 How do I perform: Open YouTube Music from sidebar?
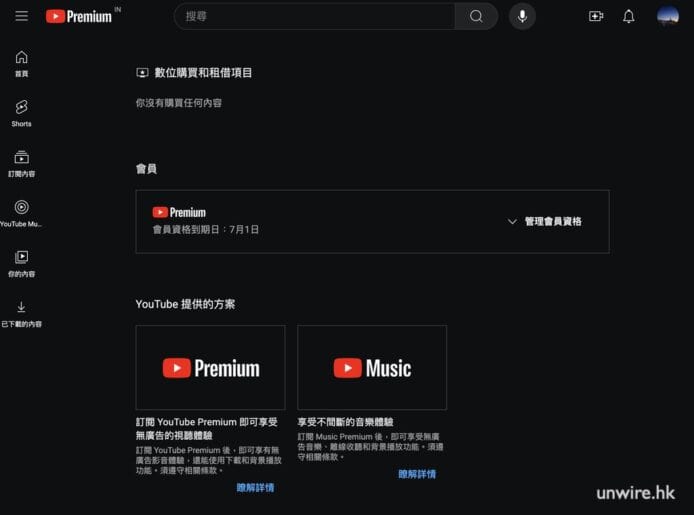[x=21, y=213]
